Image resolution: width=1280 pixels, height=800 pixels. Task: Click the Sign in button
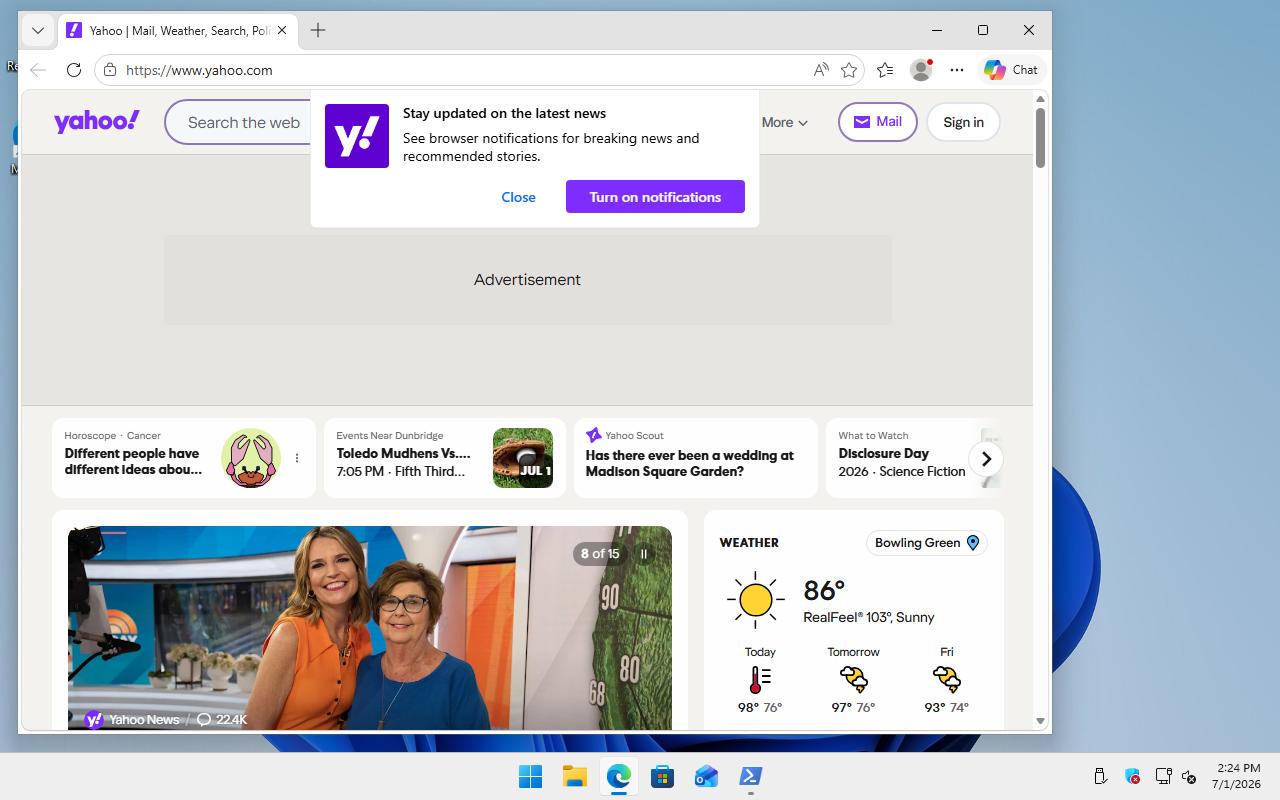click(963, 122)
